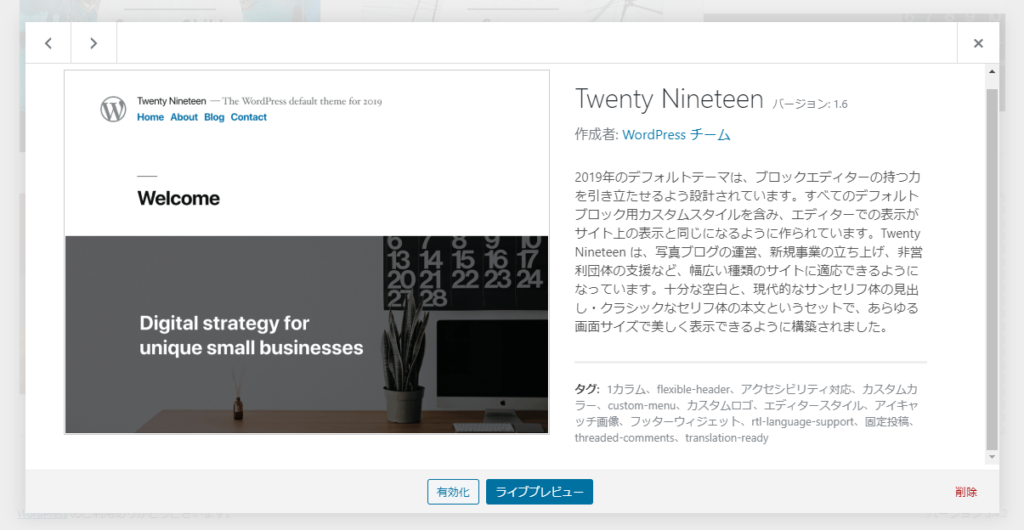
Task: Show the previous theme with left arrow
Action: click(48, 43)
